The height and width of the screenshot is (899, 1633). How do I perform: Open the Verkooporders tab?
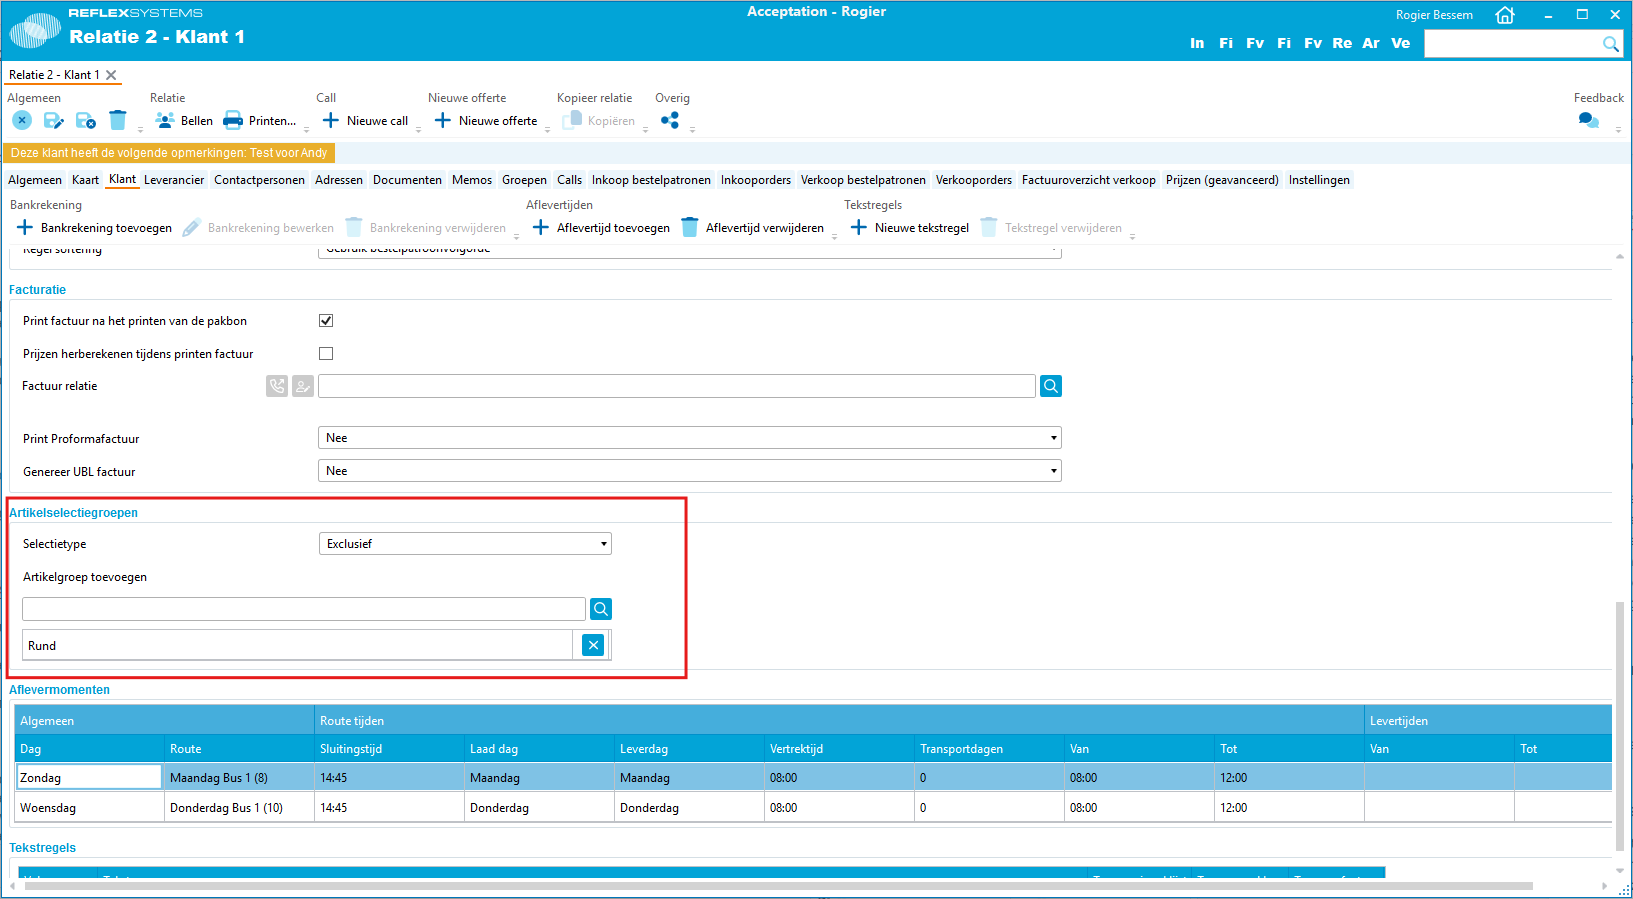pos(973,180)
